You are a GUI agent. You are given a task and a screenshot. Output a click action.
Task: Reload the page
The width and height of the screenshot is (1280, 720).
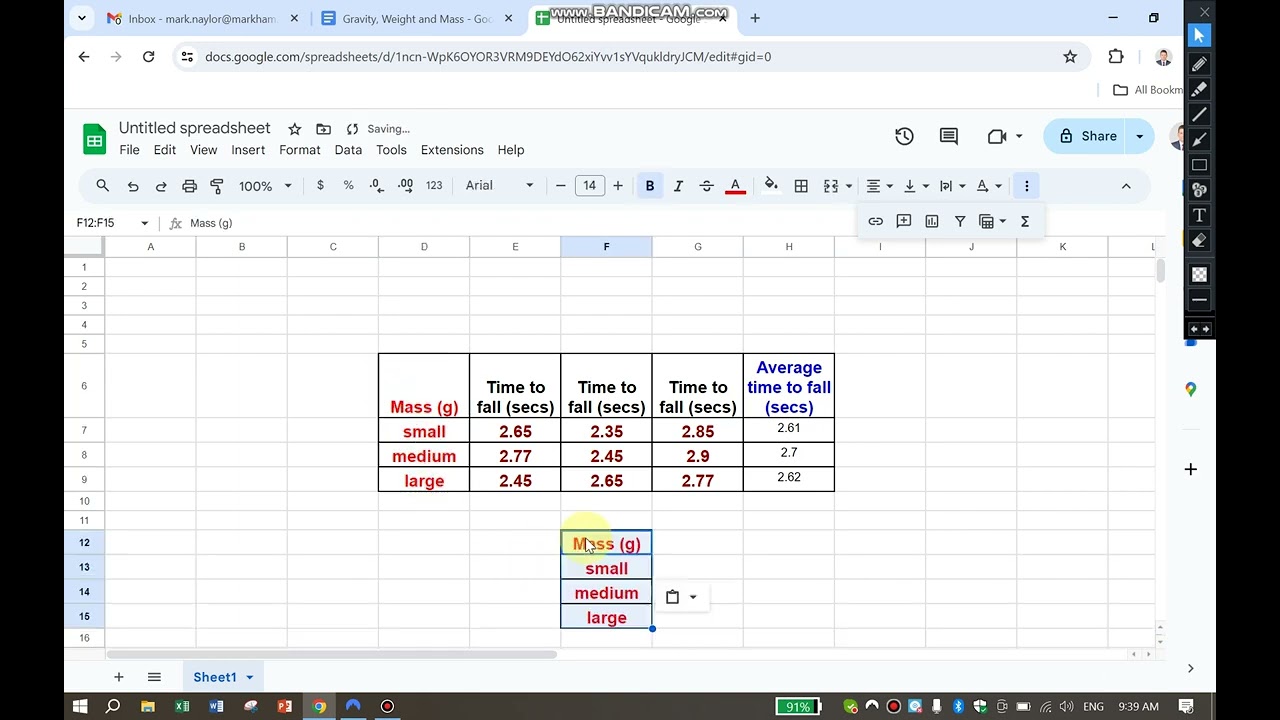tap(148, 57)
